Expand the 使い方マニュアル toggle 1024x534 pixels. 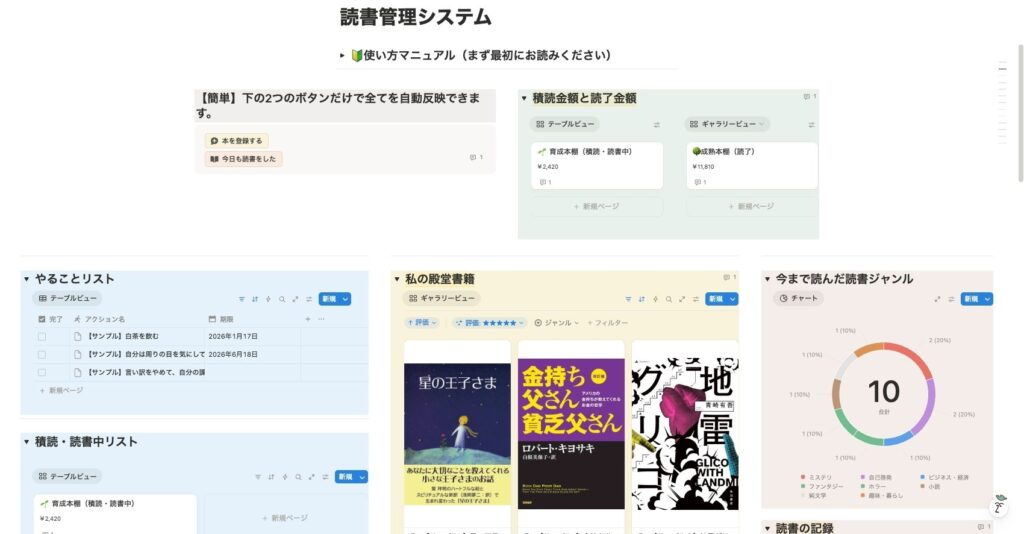(x=342, y=56)
